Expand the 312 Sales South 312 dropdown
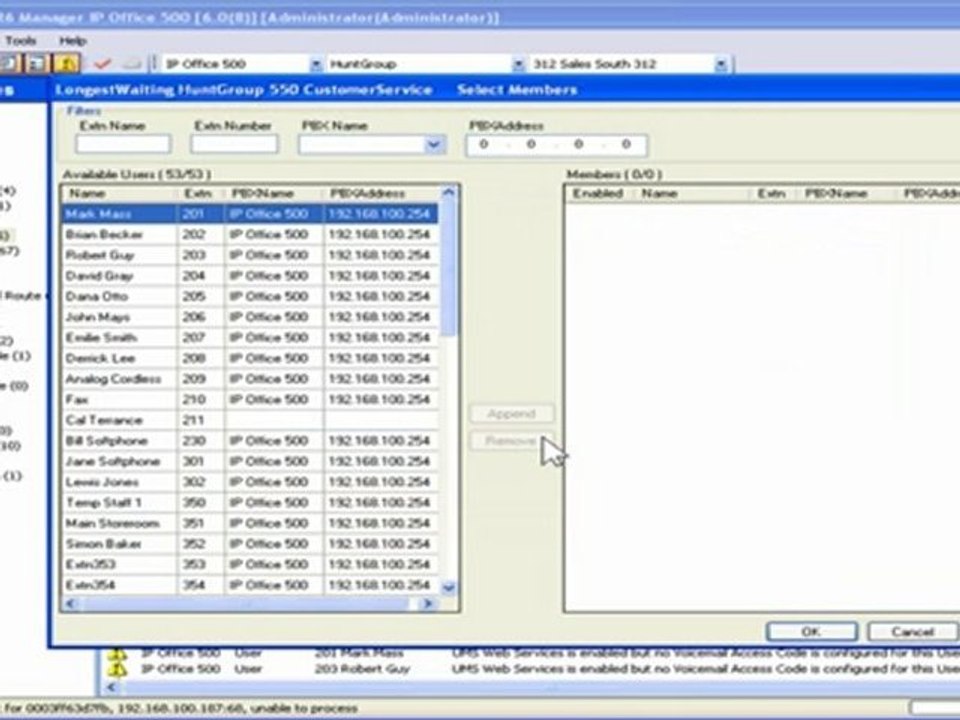Image resolution: width=960 pixels, height=720 pixels. pos(721,64)
